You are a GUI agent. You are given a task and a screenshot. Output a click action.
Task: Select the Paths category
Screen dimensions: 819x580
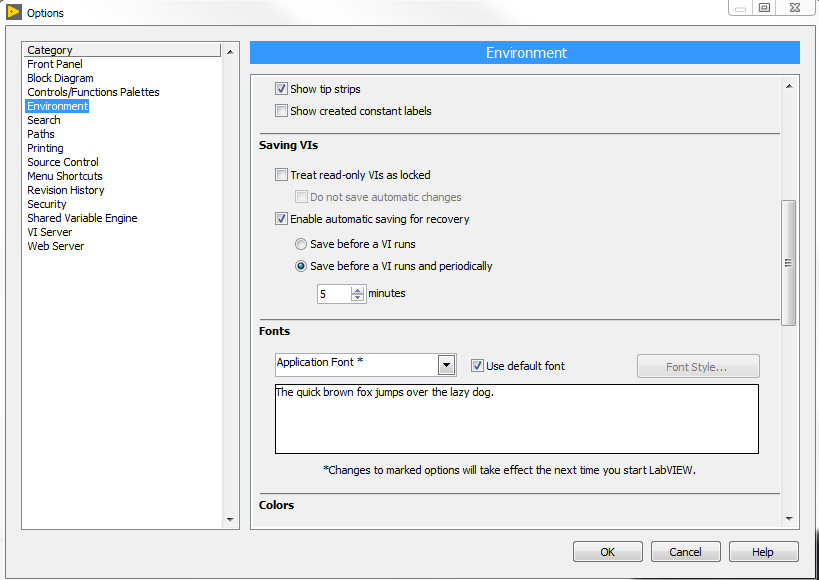[x=41, y=134]
